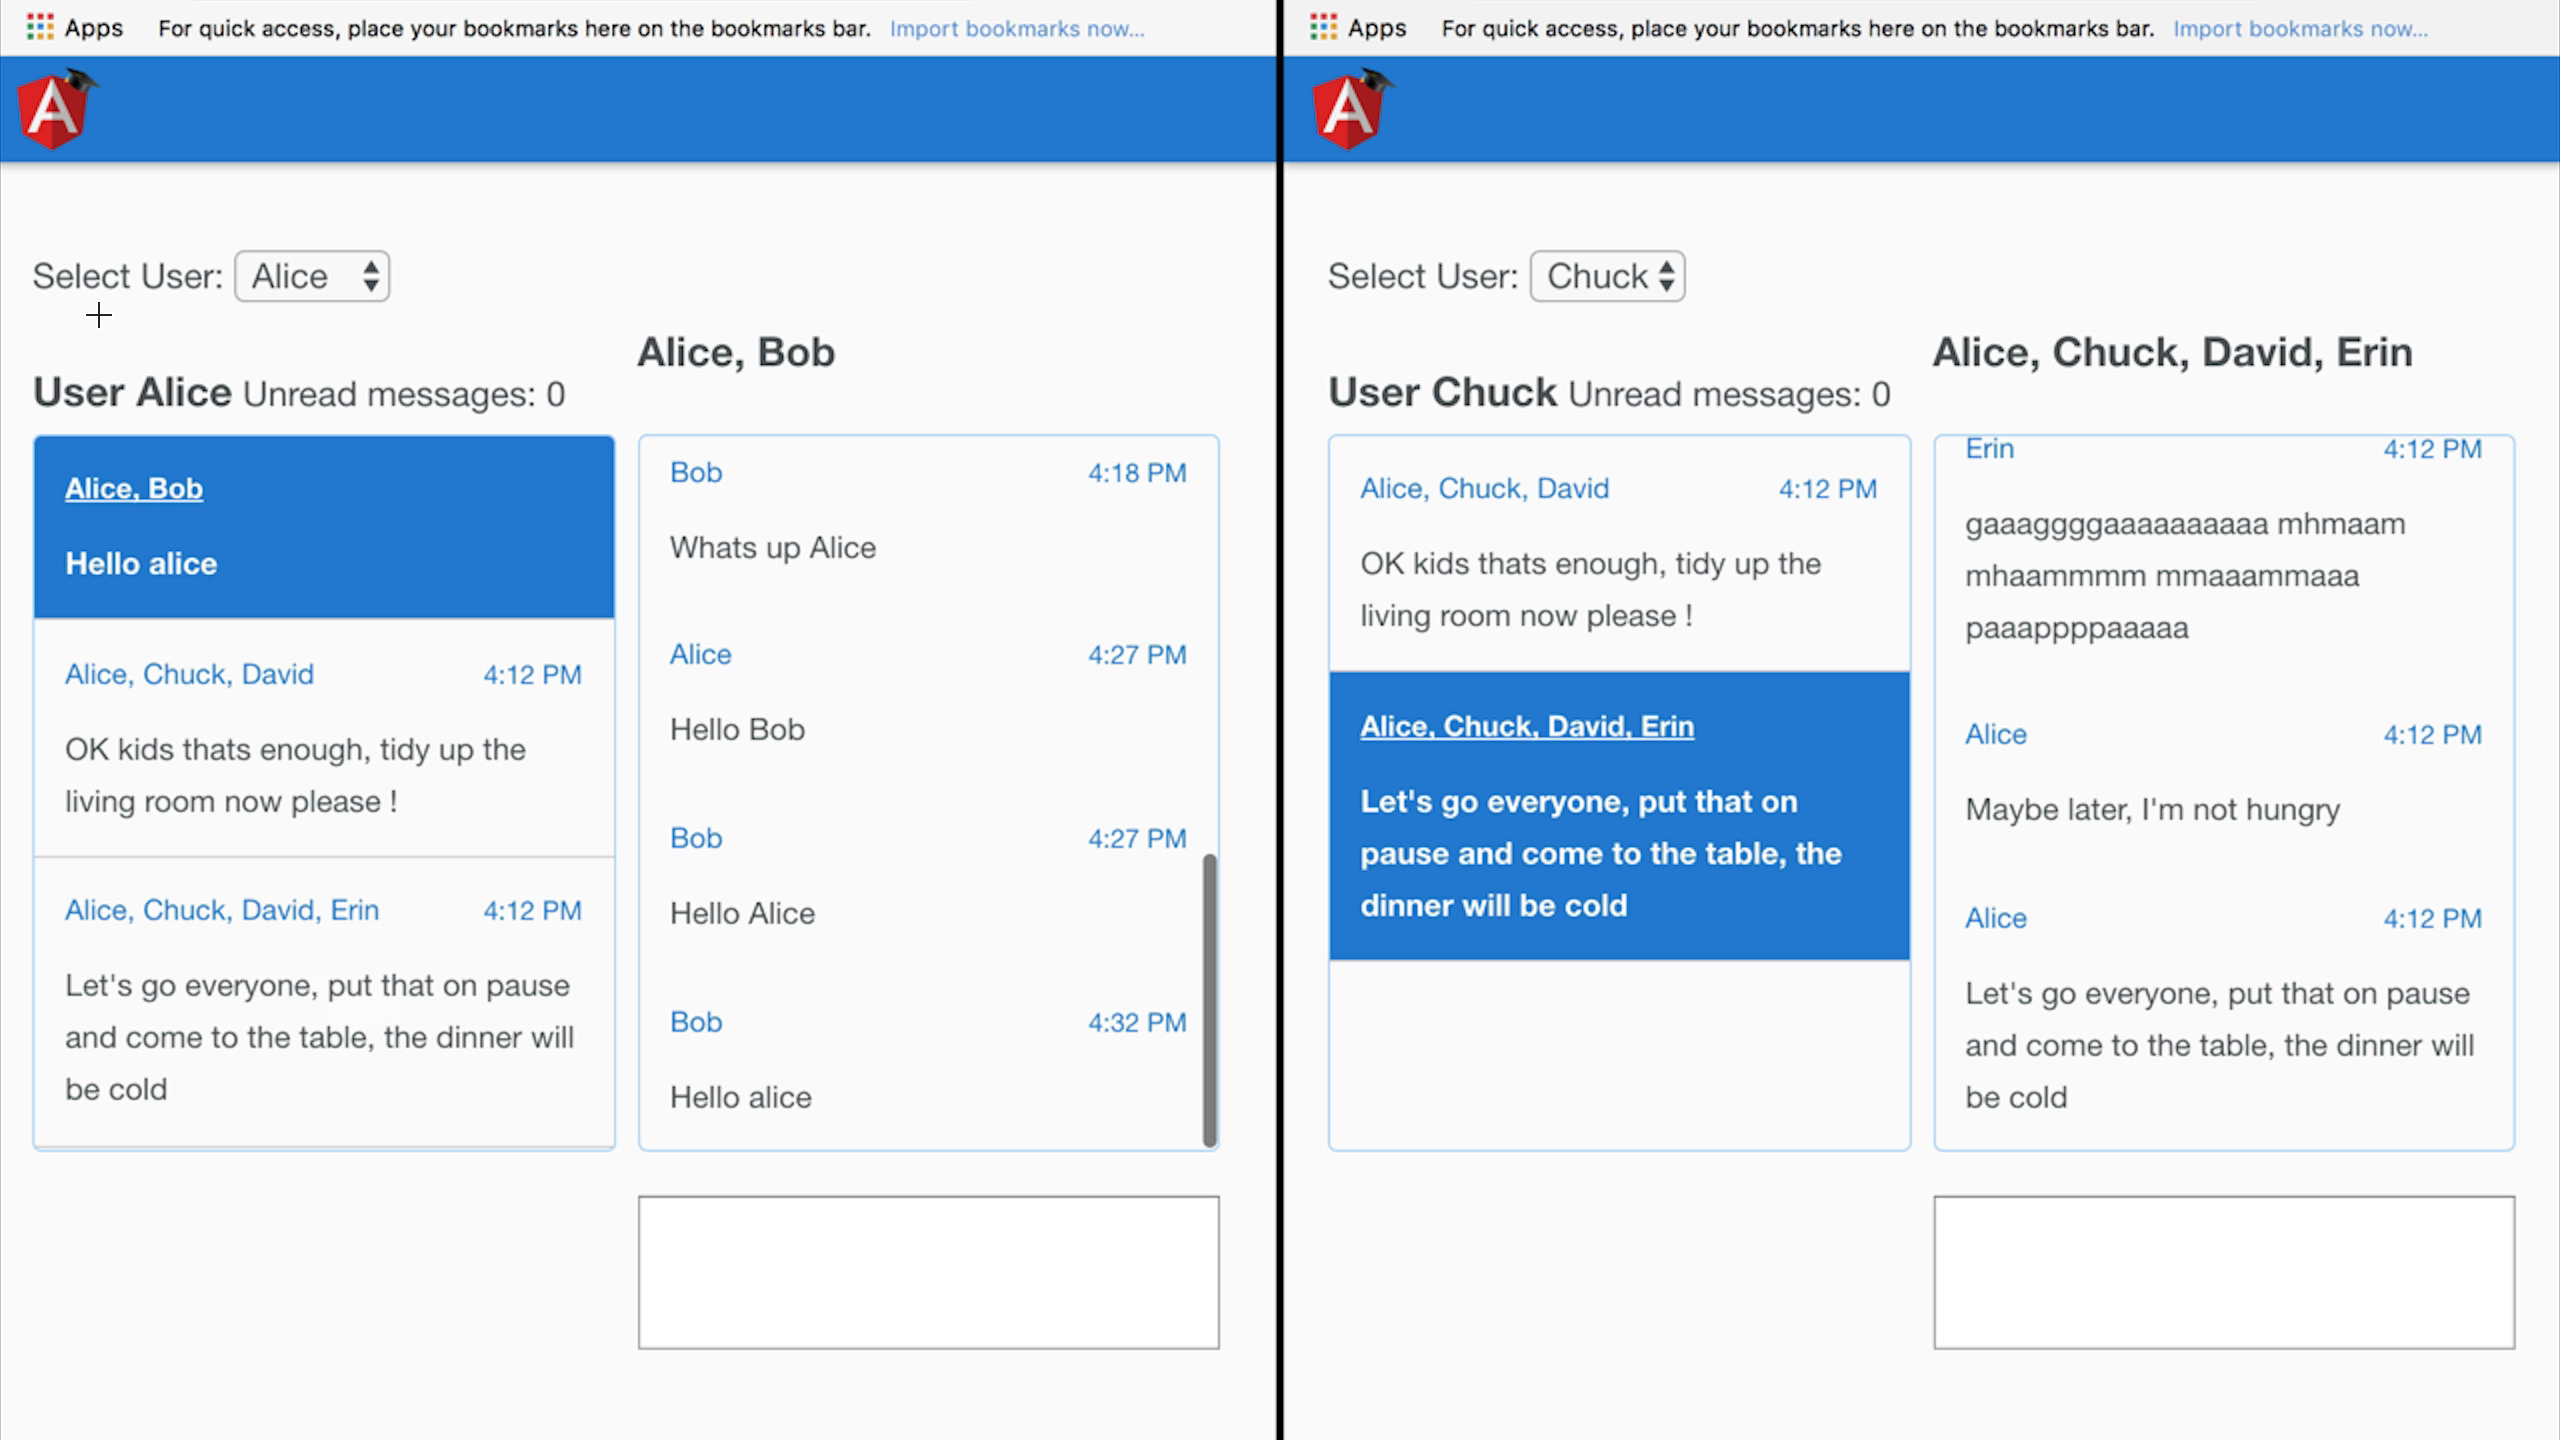
Task: Open Alice, Chuck, David thread in Chuck's list
Action: click(1619, 553)
